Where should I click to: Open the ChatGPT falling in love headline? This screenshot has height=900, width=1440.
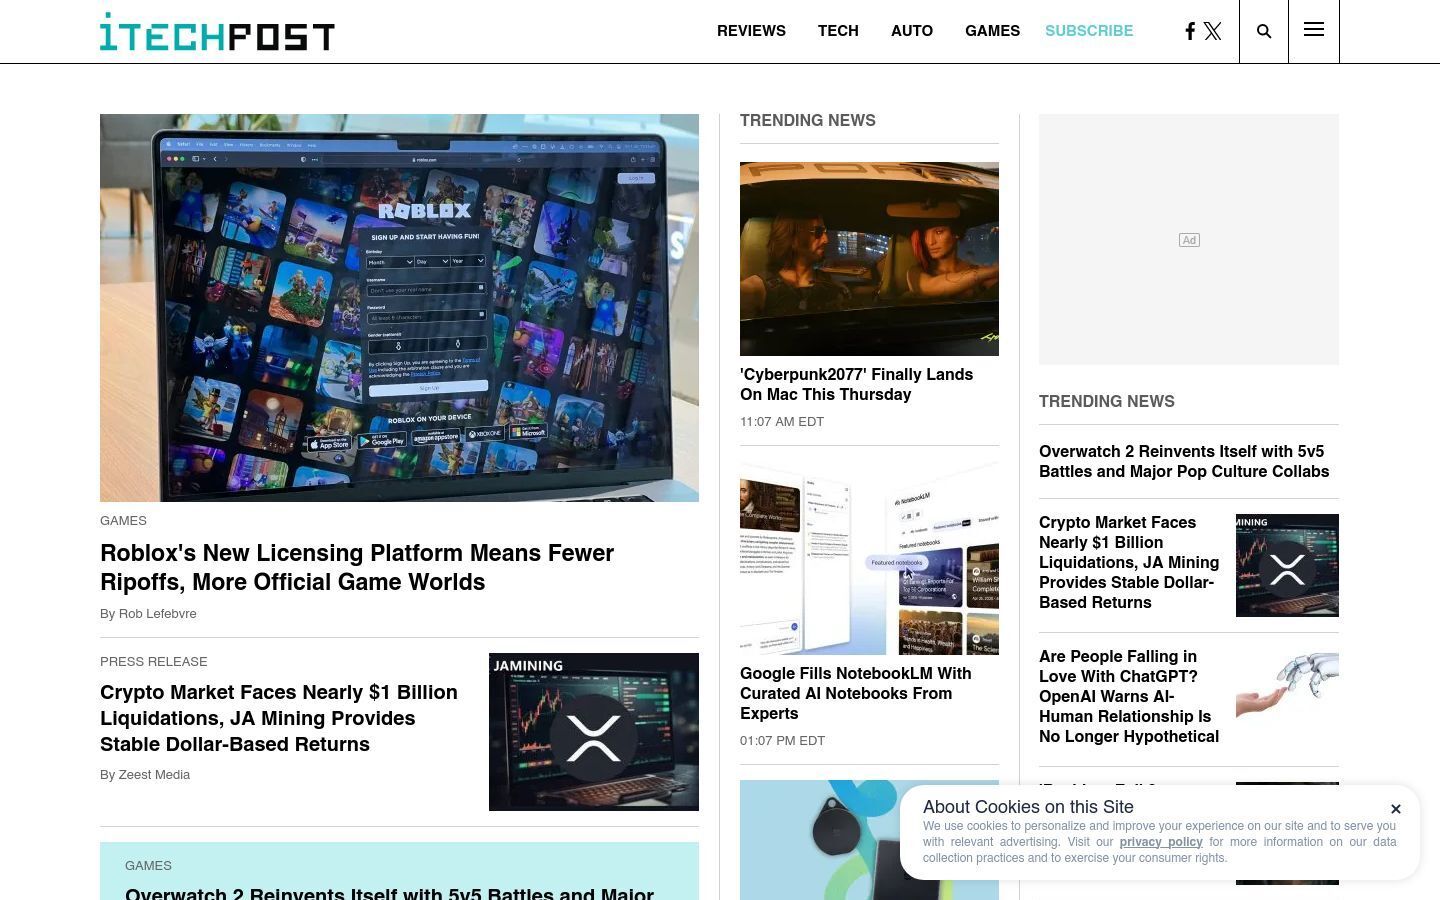(1129, 696)
